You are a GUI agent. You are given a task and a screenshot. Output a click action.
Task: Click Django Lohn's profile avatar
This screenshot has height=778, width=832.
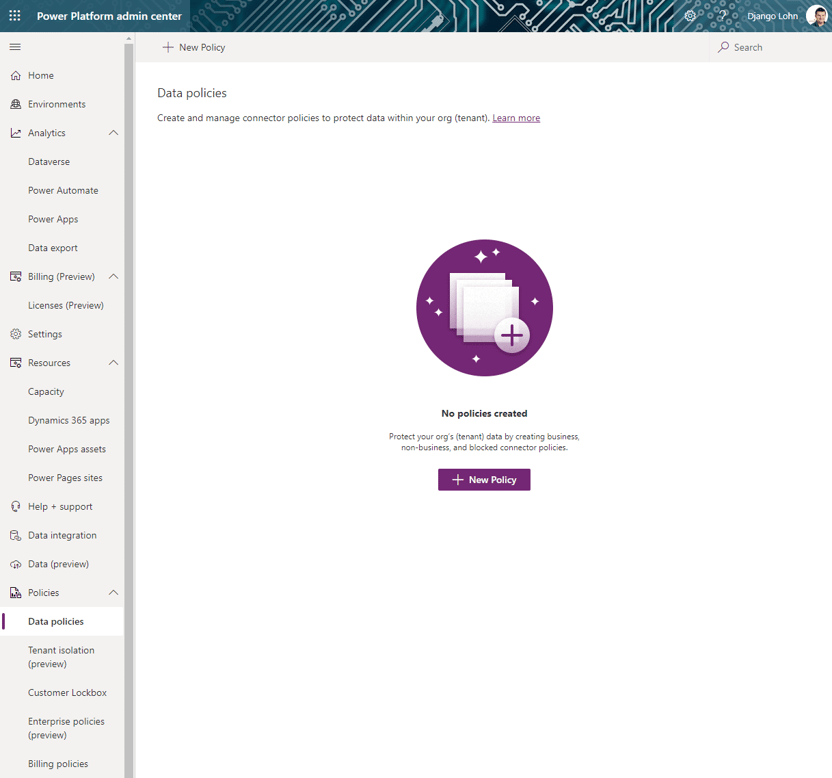pyautogui.click(x=818, y=16)
